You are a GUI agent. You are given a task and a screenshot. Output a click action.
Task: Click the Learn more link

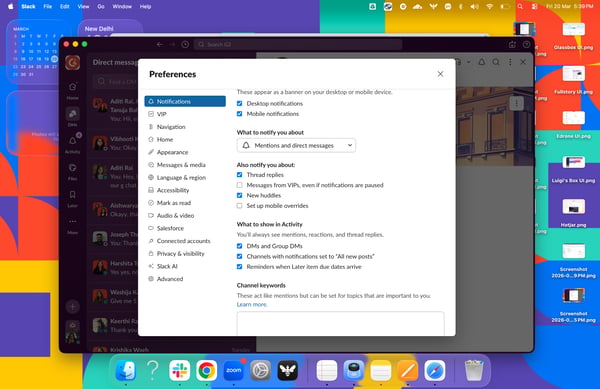tap(252, 304)
